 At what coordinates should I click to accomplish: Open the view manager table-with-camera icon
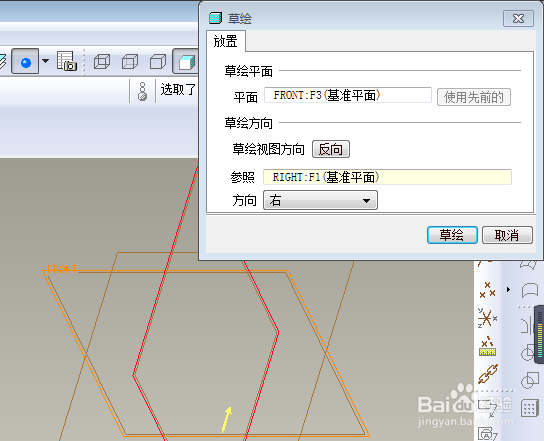click(x=67, y=61)
